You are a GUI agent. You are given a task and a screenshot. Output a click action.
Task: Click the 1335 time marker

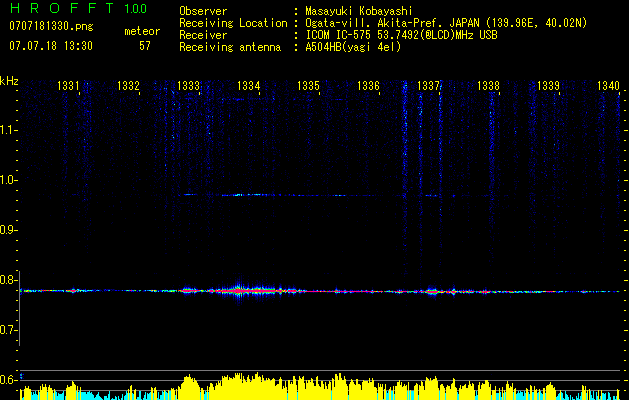pyautogui.click(x=308, y=85)
